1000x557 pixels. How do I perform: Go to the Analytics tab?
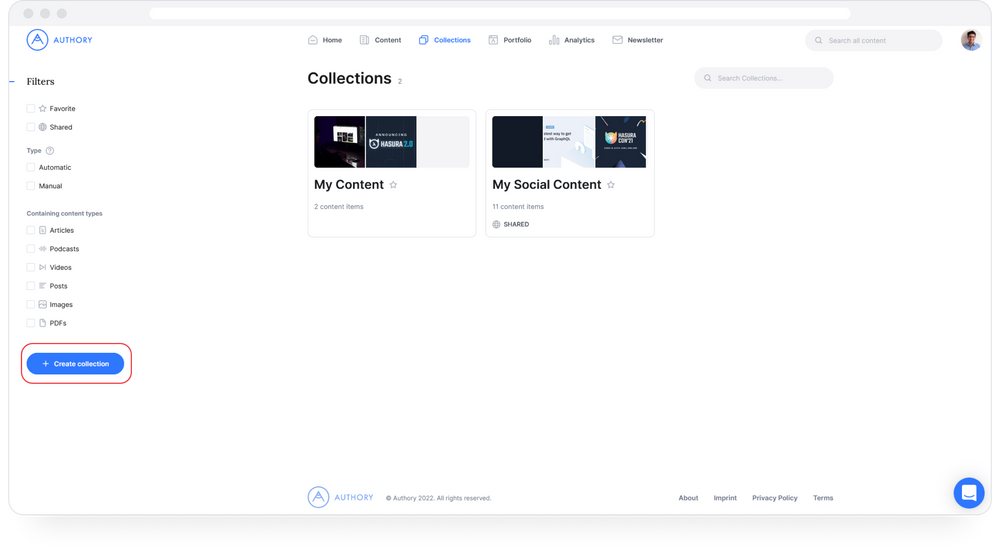(571, 40)
